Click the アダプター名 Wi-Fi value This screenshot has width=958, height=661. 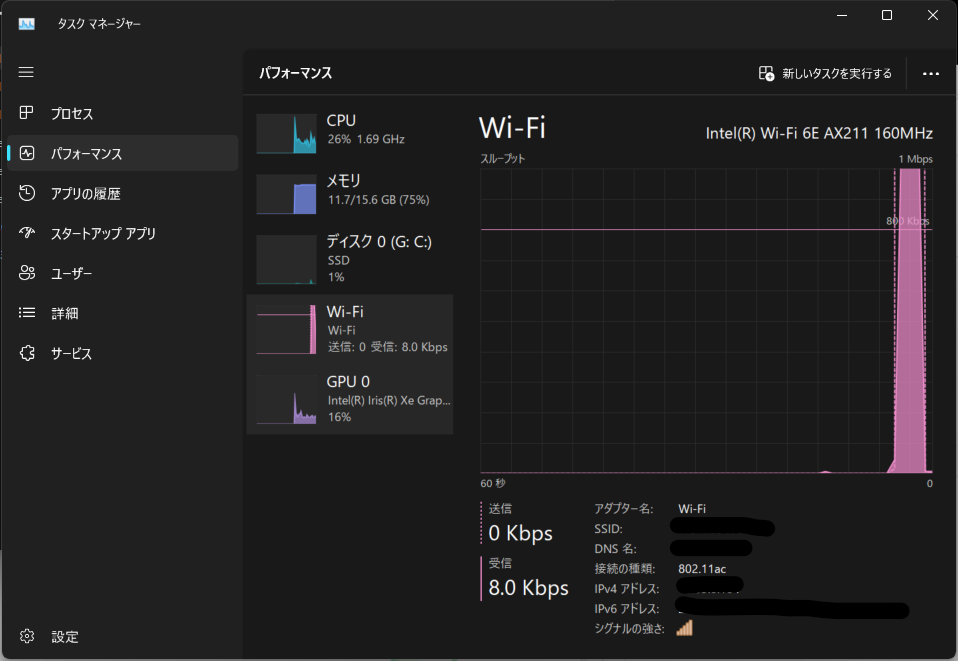(x=692, y=508)
